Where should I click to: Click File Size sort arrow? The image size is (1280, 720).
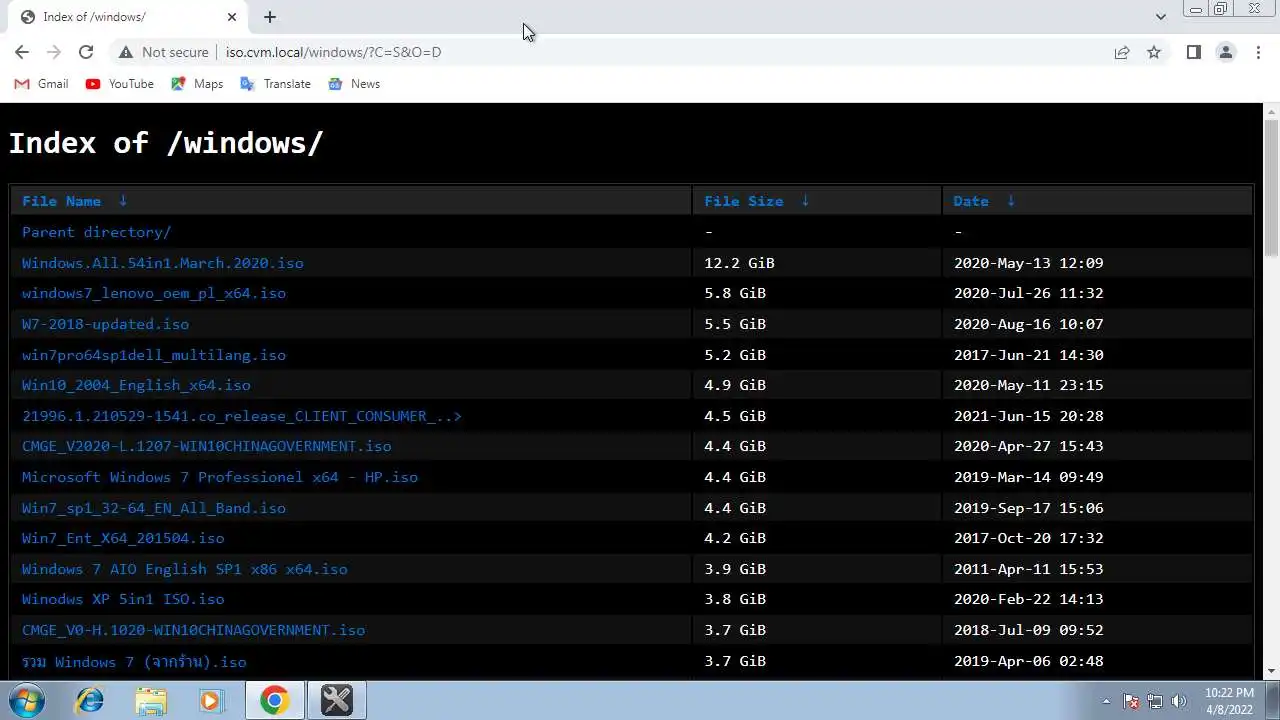pos(805,201)
